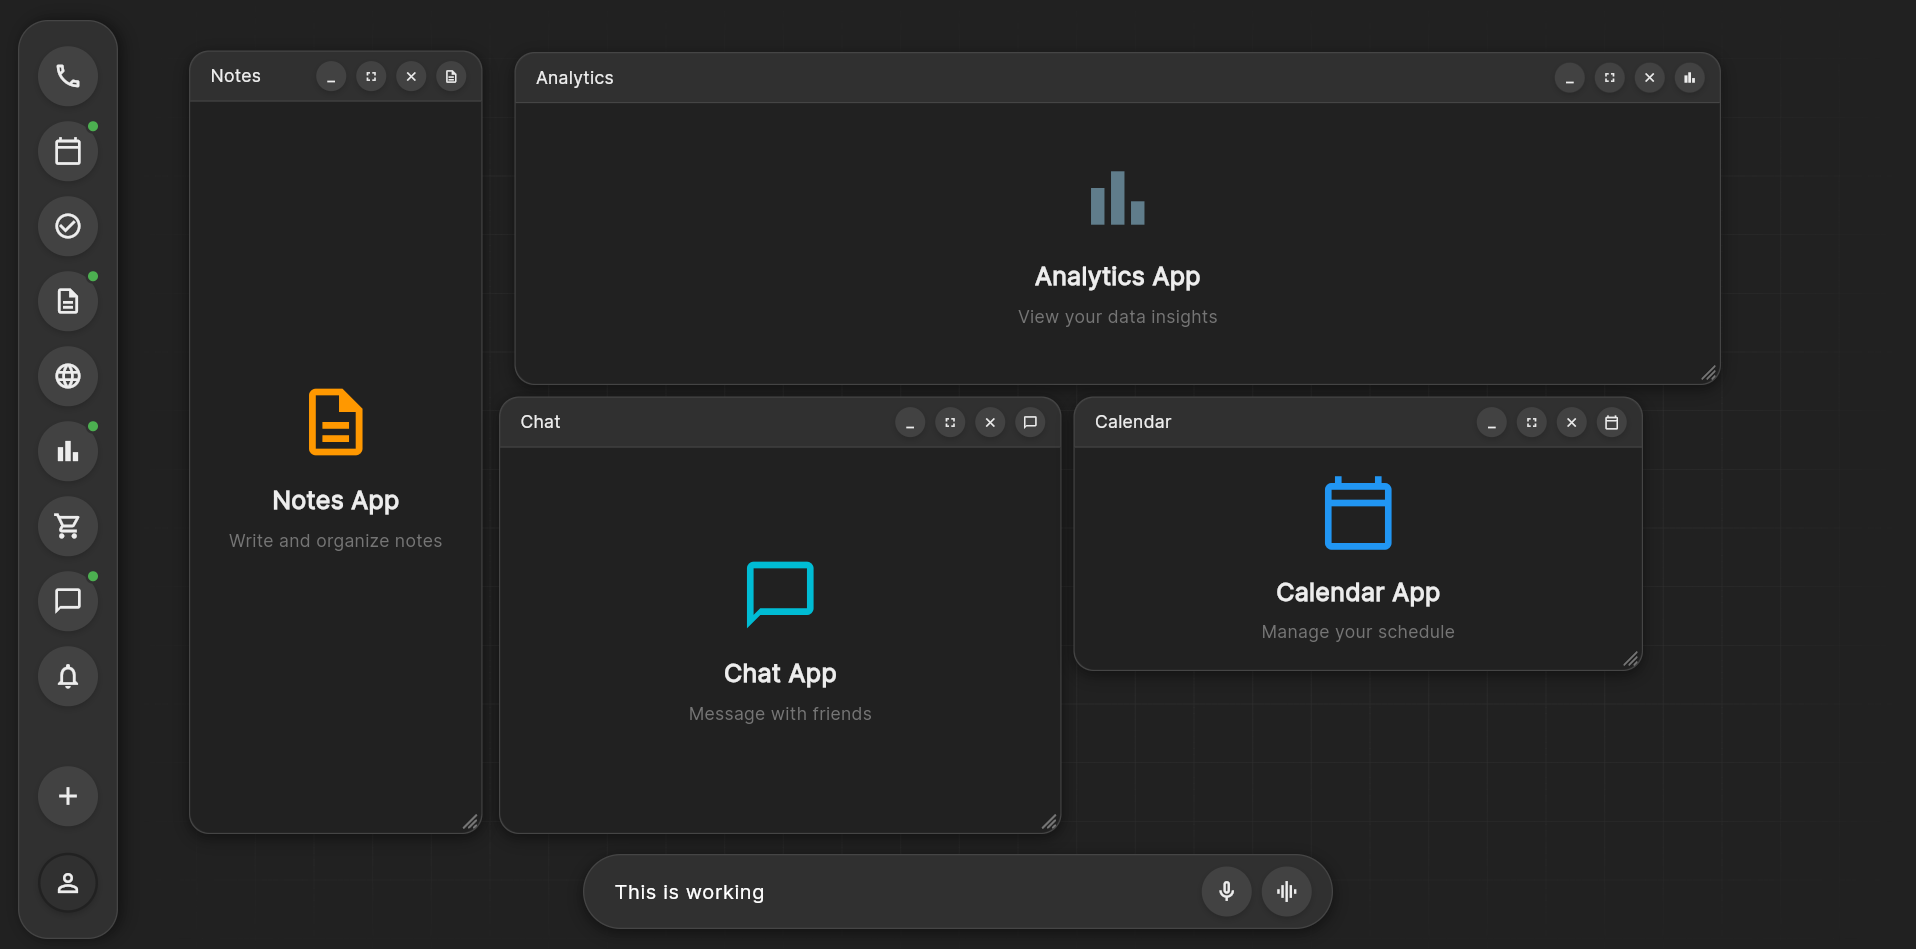Image resolution: width=1916 pixels, height=949 pixels.
Task: Click the bubble icon in Chat title bar
Action: pos(1030,422)
